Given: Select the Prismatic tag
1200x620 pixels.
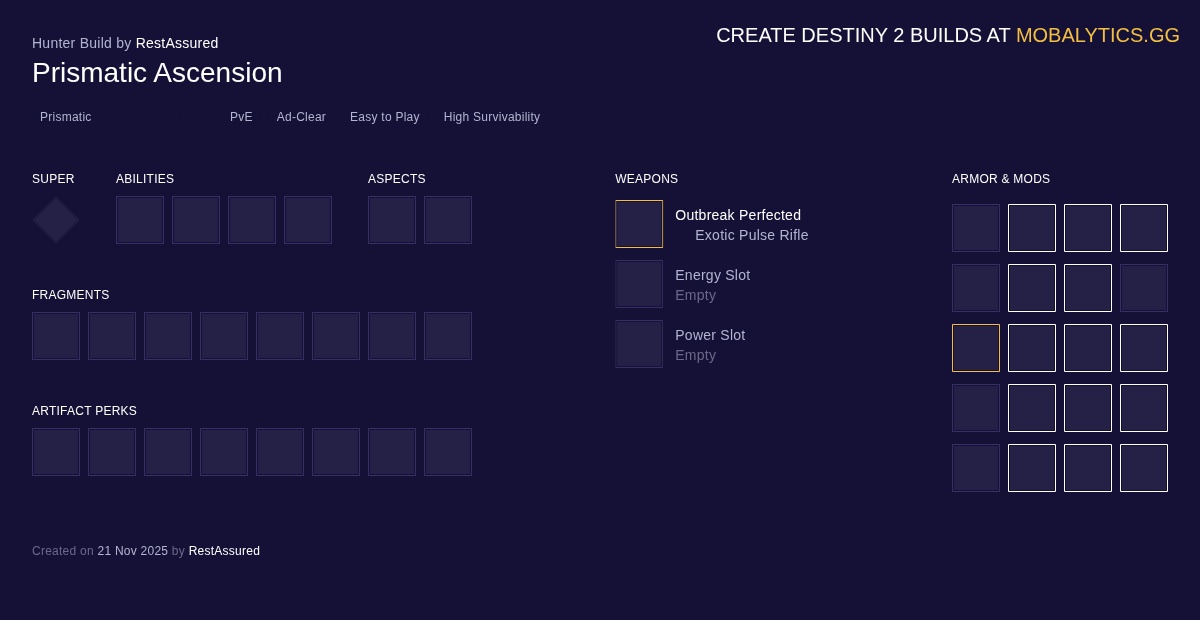Looking at the screenshot, I should point(66,117).
